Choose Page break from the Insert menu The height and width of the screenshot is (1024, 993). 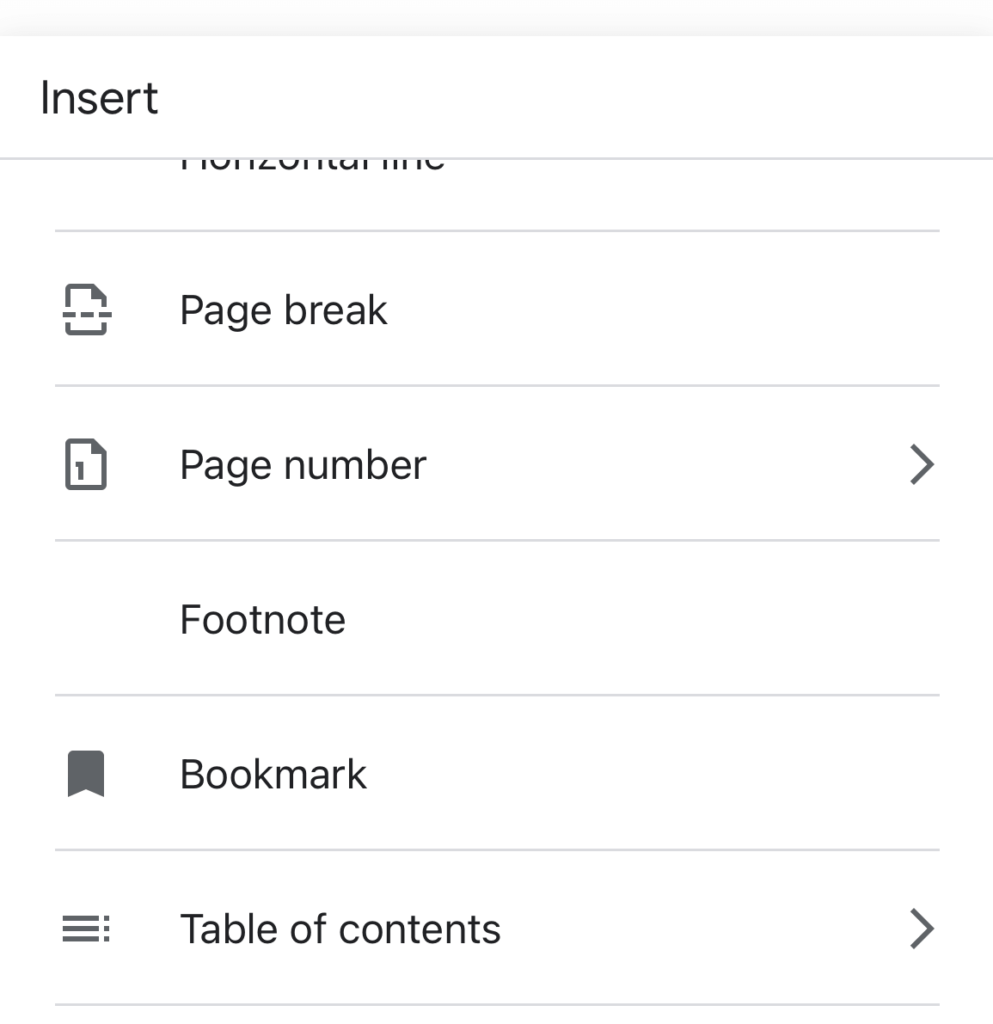pos(283,309)
